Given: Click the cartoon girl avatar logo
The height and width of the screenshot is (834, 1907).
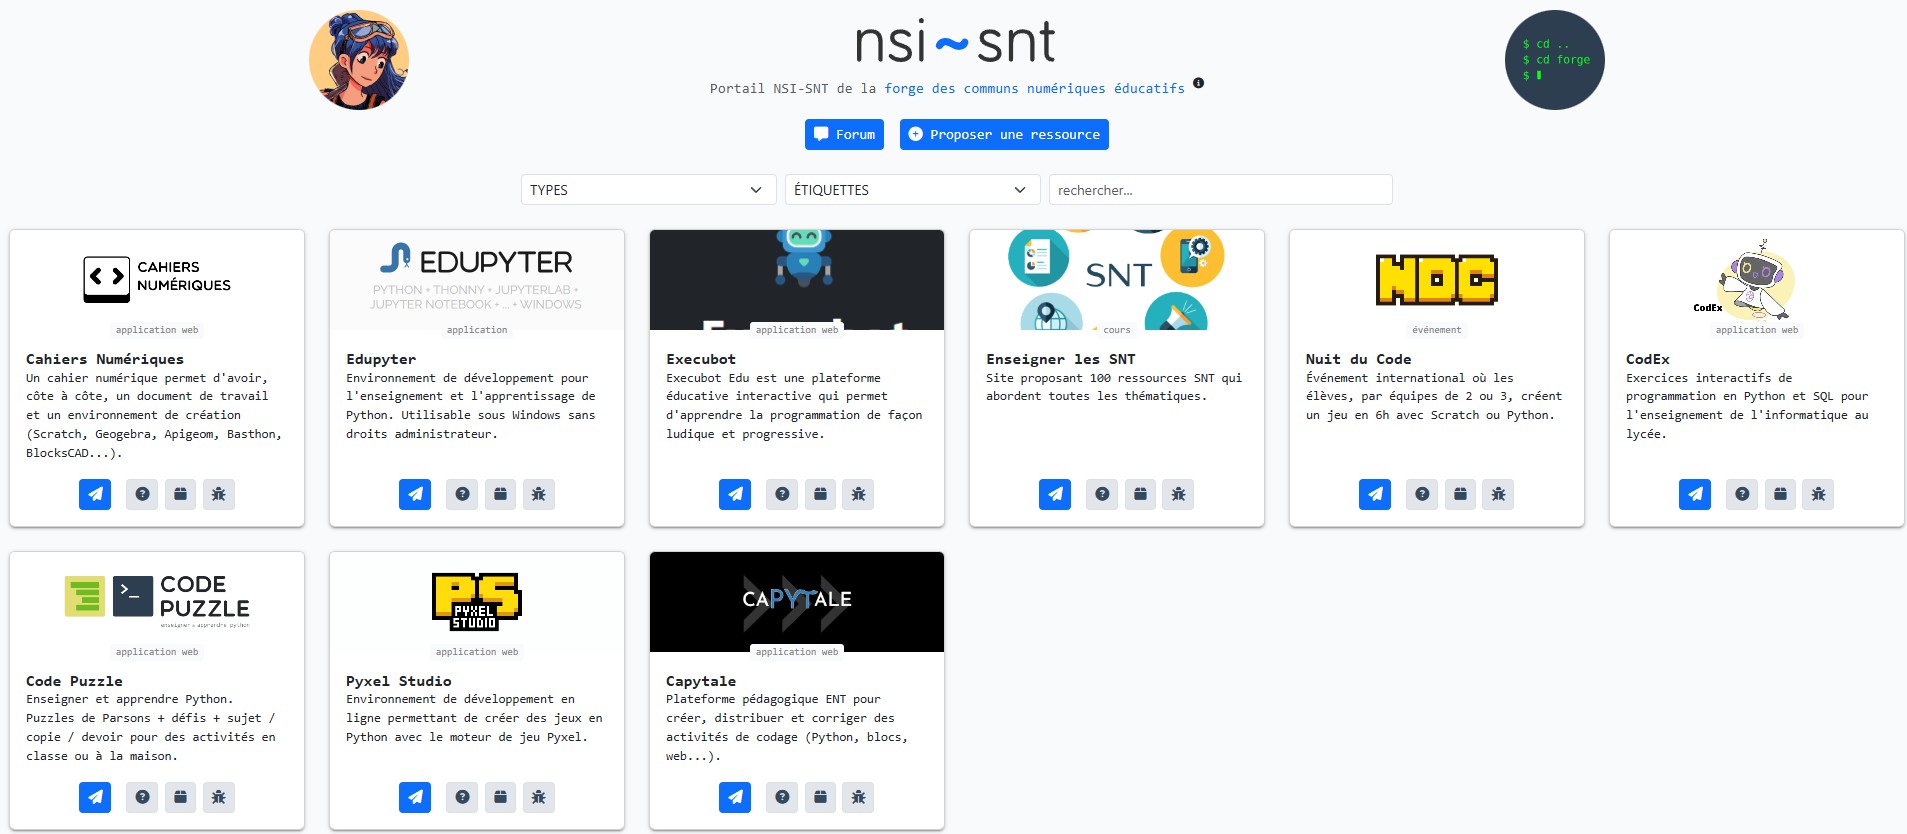Looking at the screenshot, I should [x=359, y=60].
